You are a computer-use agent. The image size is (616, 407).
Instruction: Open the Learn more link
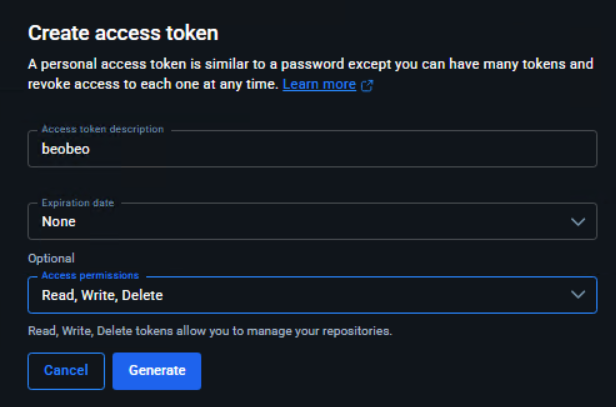pyautogui.click(x=318, y=85)
